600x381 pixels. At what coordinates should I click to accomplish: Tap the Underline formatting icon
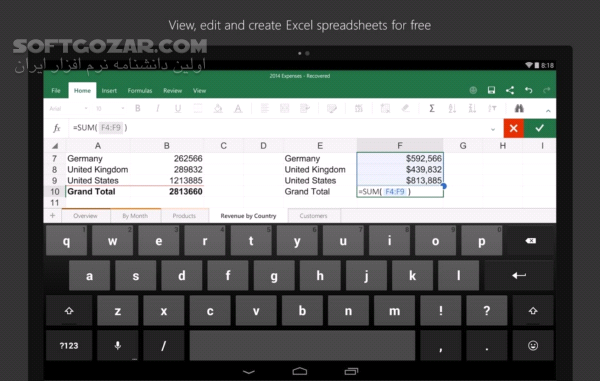click(x=178, y=109)
